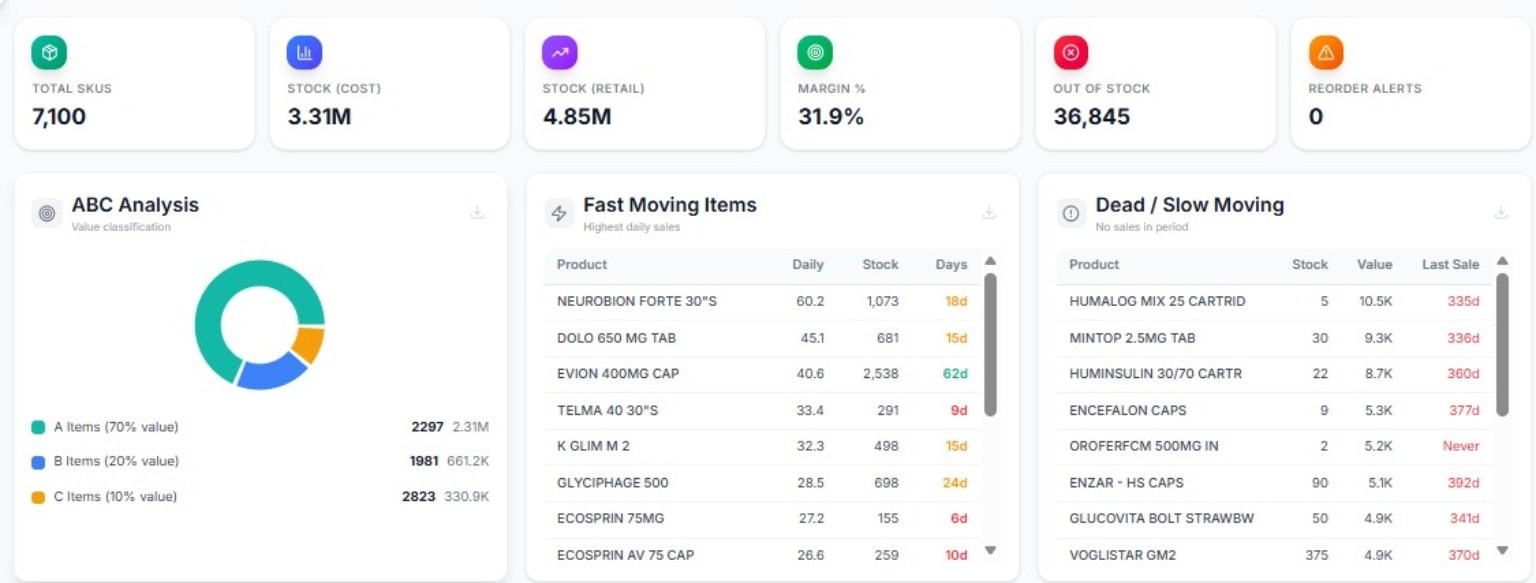The image size is (1536, 583).
Task: Select EVION 400MG CAP product
Action: 617,374
